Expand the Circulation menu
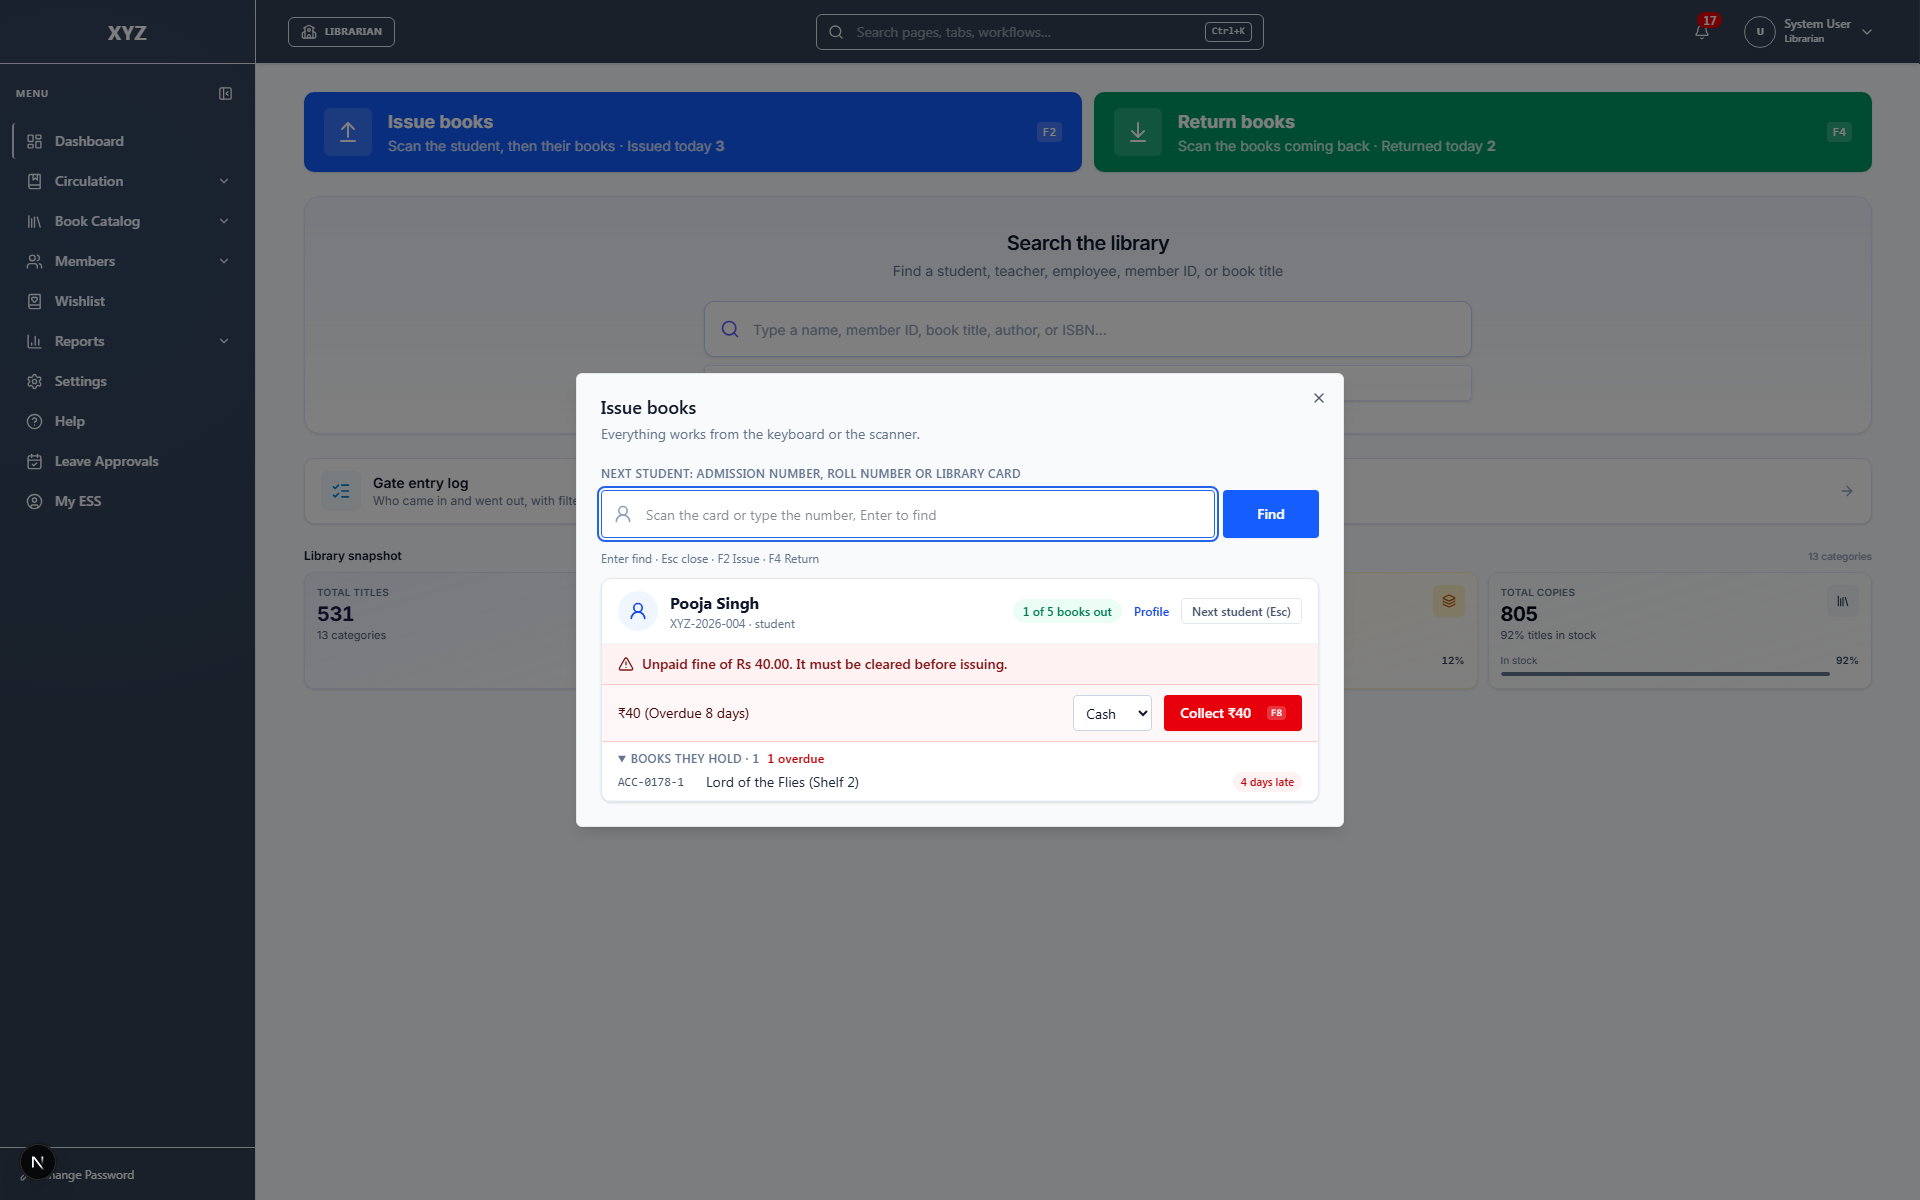The width and height of the screenshot is (1920, 1200). [x=128, y=181]
